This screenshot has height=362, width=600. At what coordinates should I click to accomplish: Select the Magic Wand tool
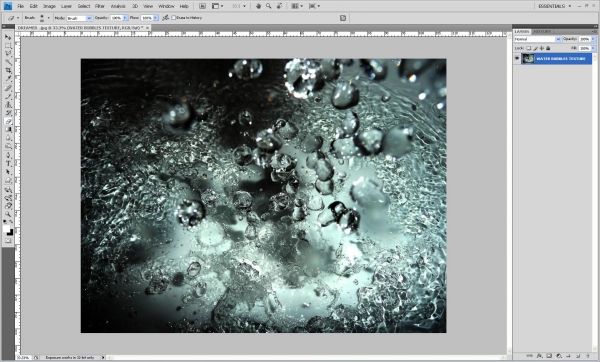tap(8, 62)
